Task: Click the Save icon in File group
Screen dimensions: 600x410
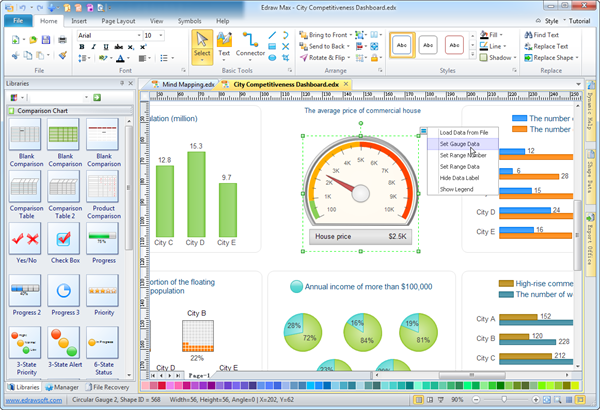Action: pos(46,39)
